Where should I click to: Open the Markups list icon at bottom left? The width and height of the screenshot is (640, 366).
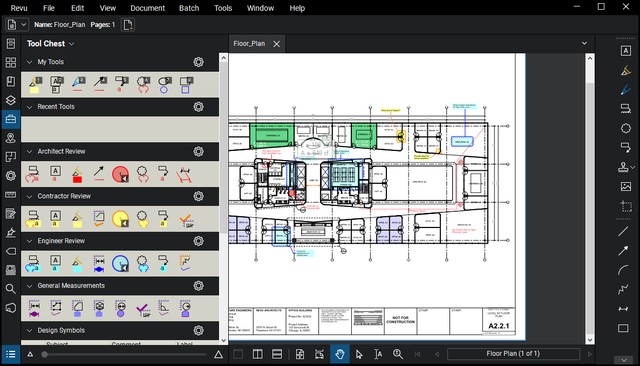pos(11,354)
